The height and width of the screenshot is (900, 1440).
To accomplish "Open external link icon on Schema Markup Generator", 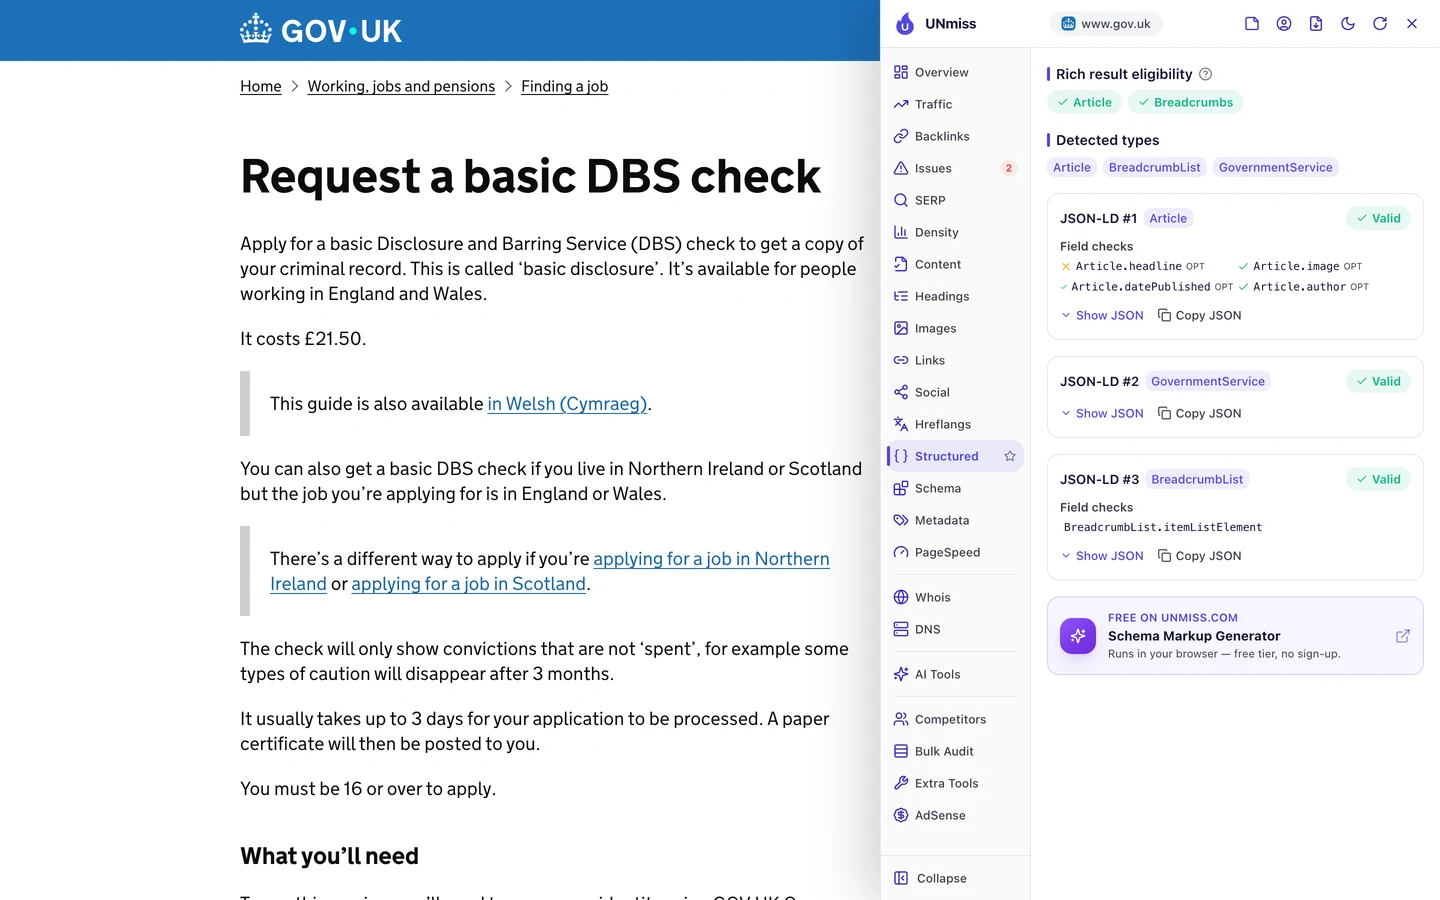I will pyautogui.click(x=1403, y=636).
